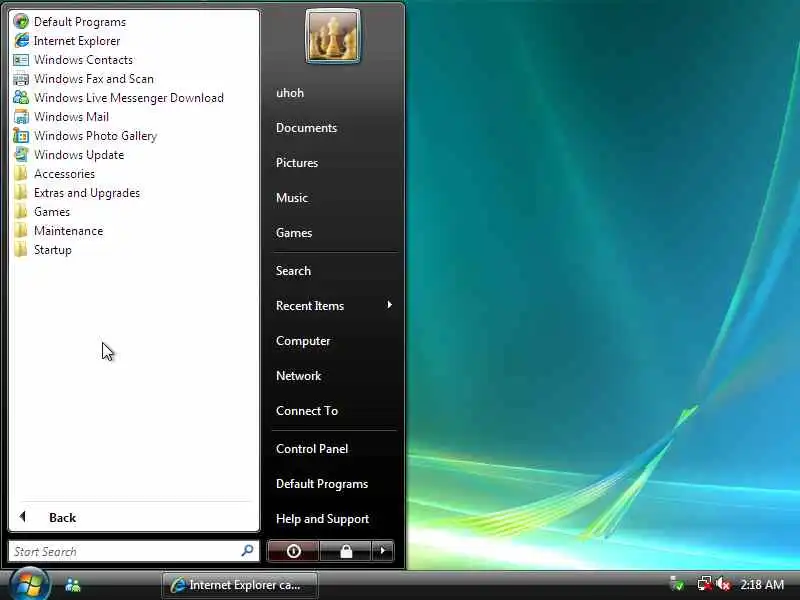Expand the Recent Items submenu arrow
The width and height of the screenshot is (800, 600).
[x=390, y=305]
